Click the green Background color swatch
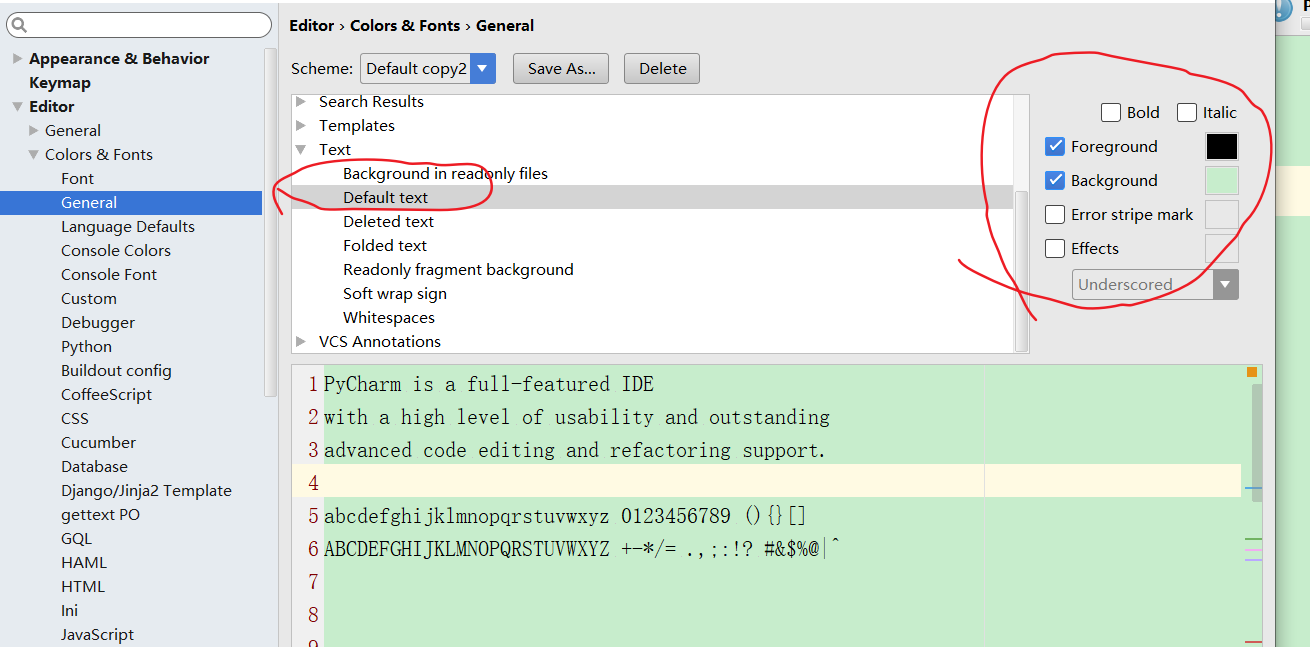Screen dimensions: 1310x647 pos(1222,180)
